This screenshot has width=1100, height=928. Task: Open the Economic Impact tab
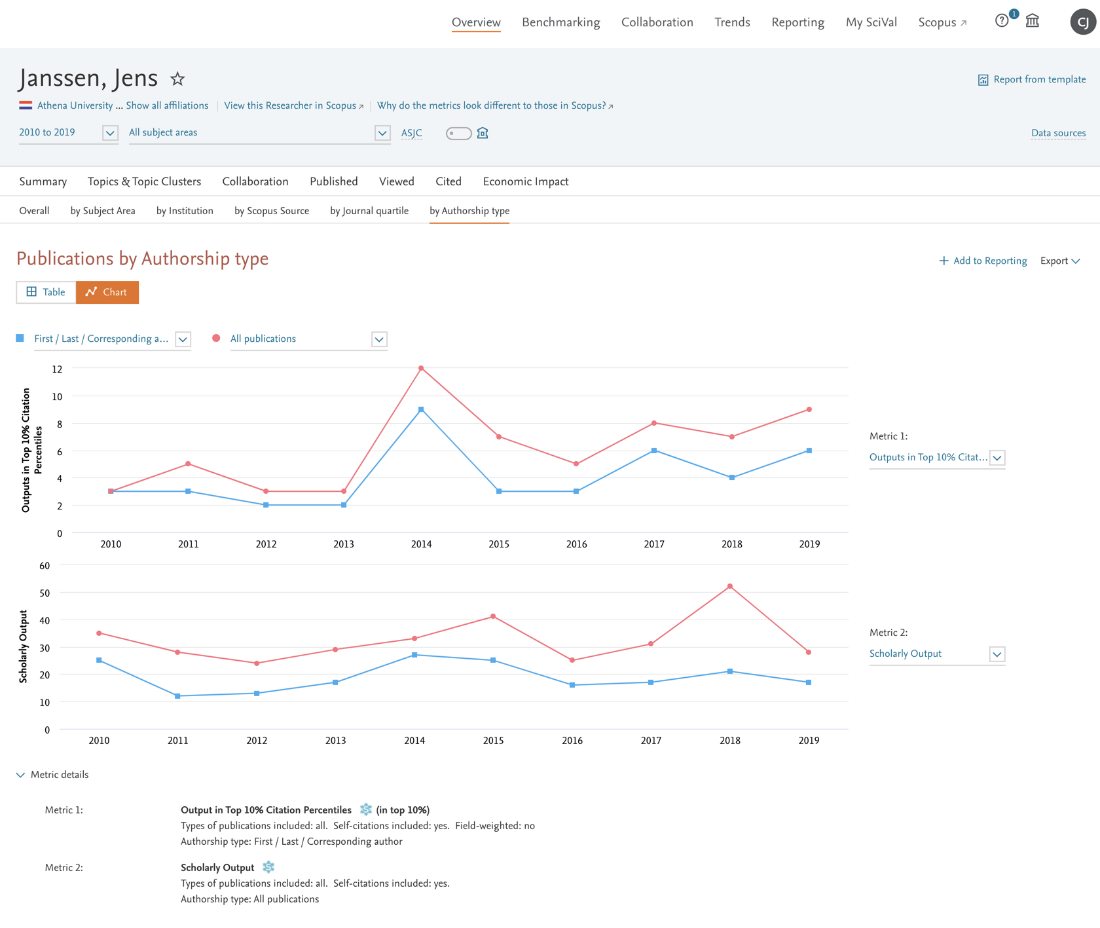point(525,181)
